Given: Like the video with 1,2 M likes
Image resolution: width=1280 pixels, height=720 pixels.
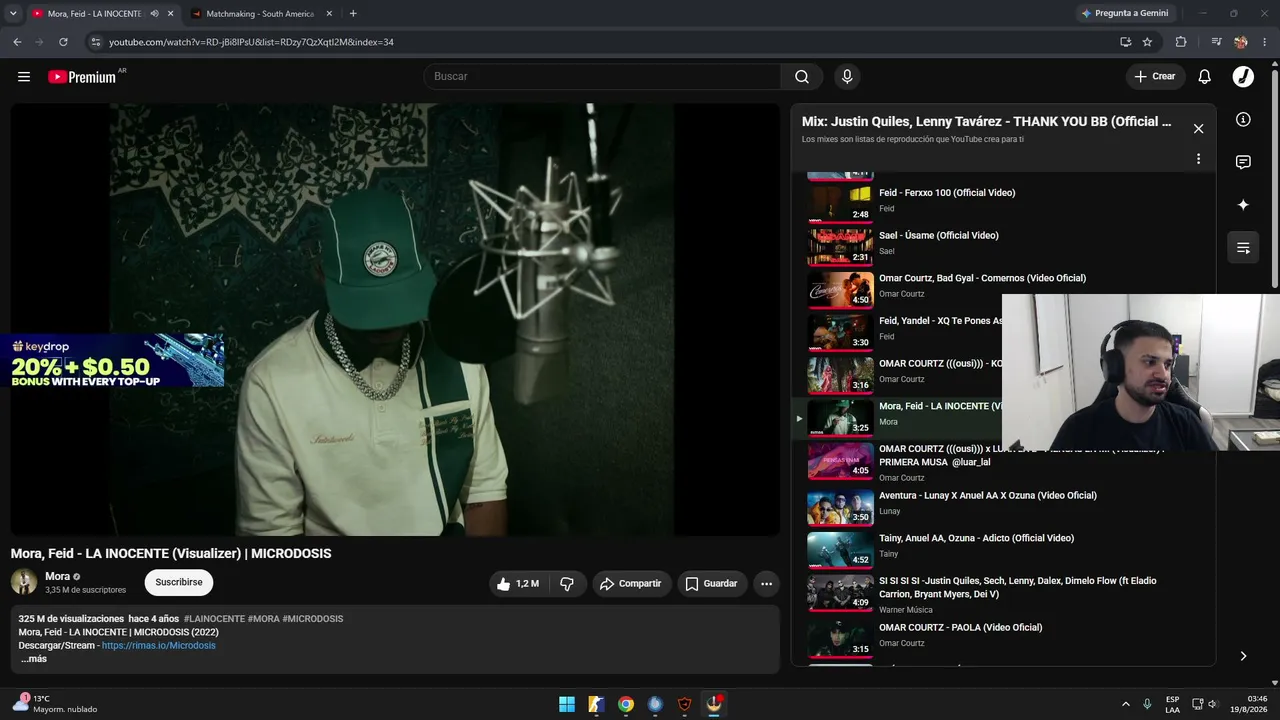Looking at the screenshot, I should point(518,584).
